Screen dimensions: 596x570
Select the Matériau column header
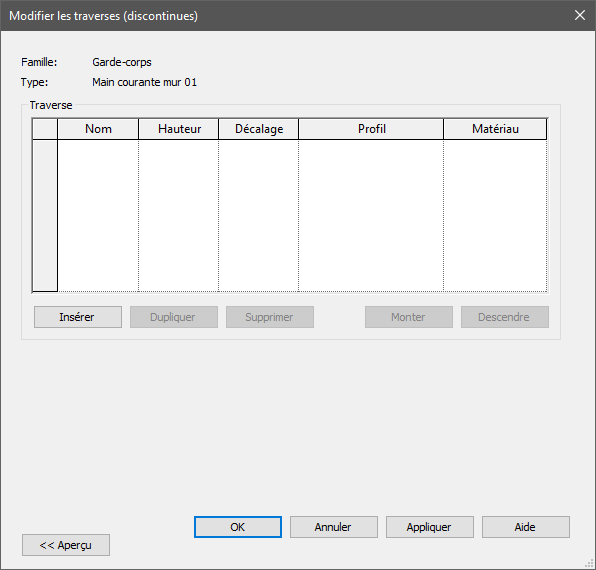[495, 129]
